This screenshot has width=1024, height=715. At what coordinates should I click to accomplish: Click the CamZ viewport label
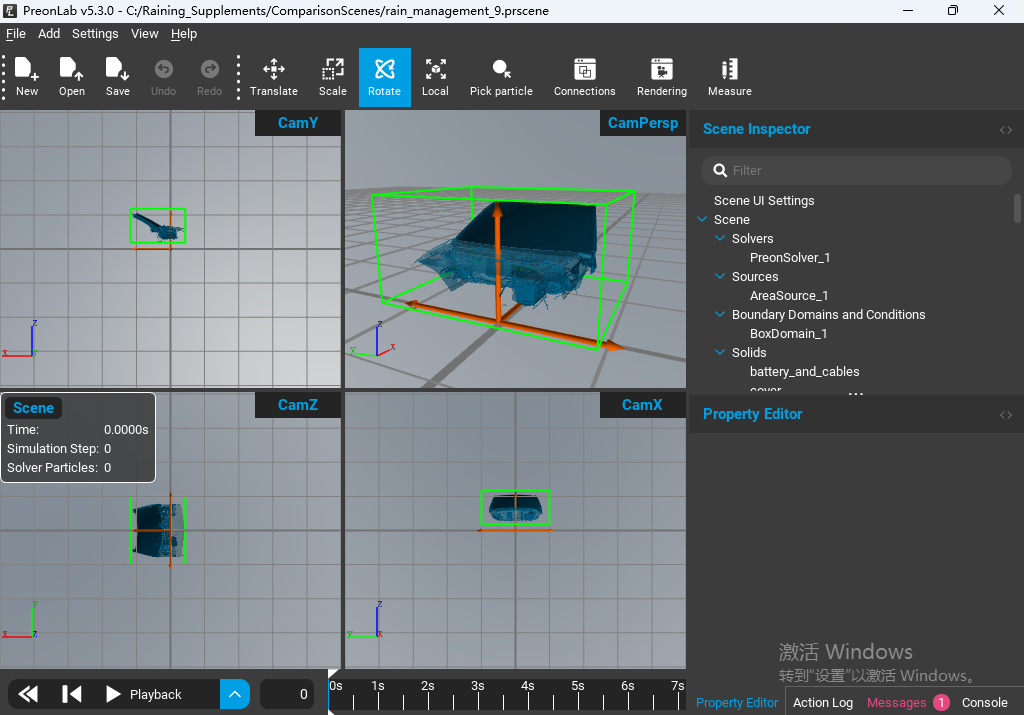coord(298,405)
